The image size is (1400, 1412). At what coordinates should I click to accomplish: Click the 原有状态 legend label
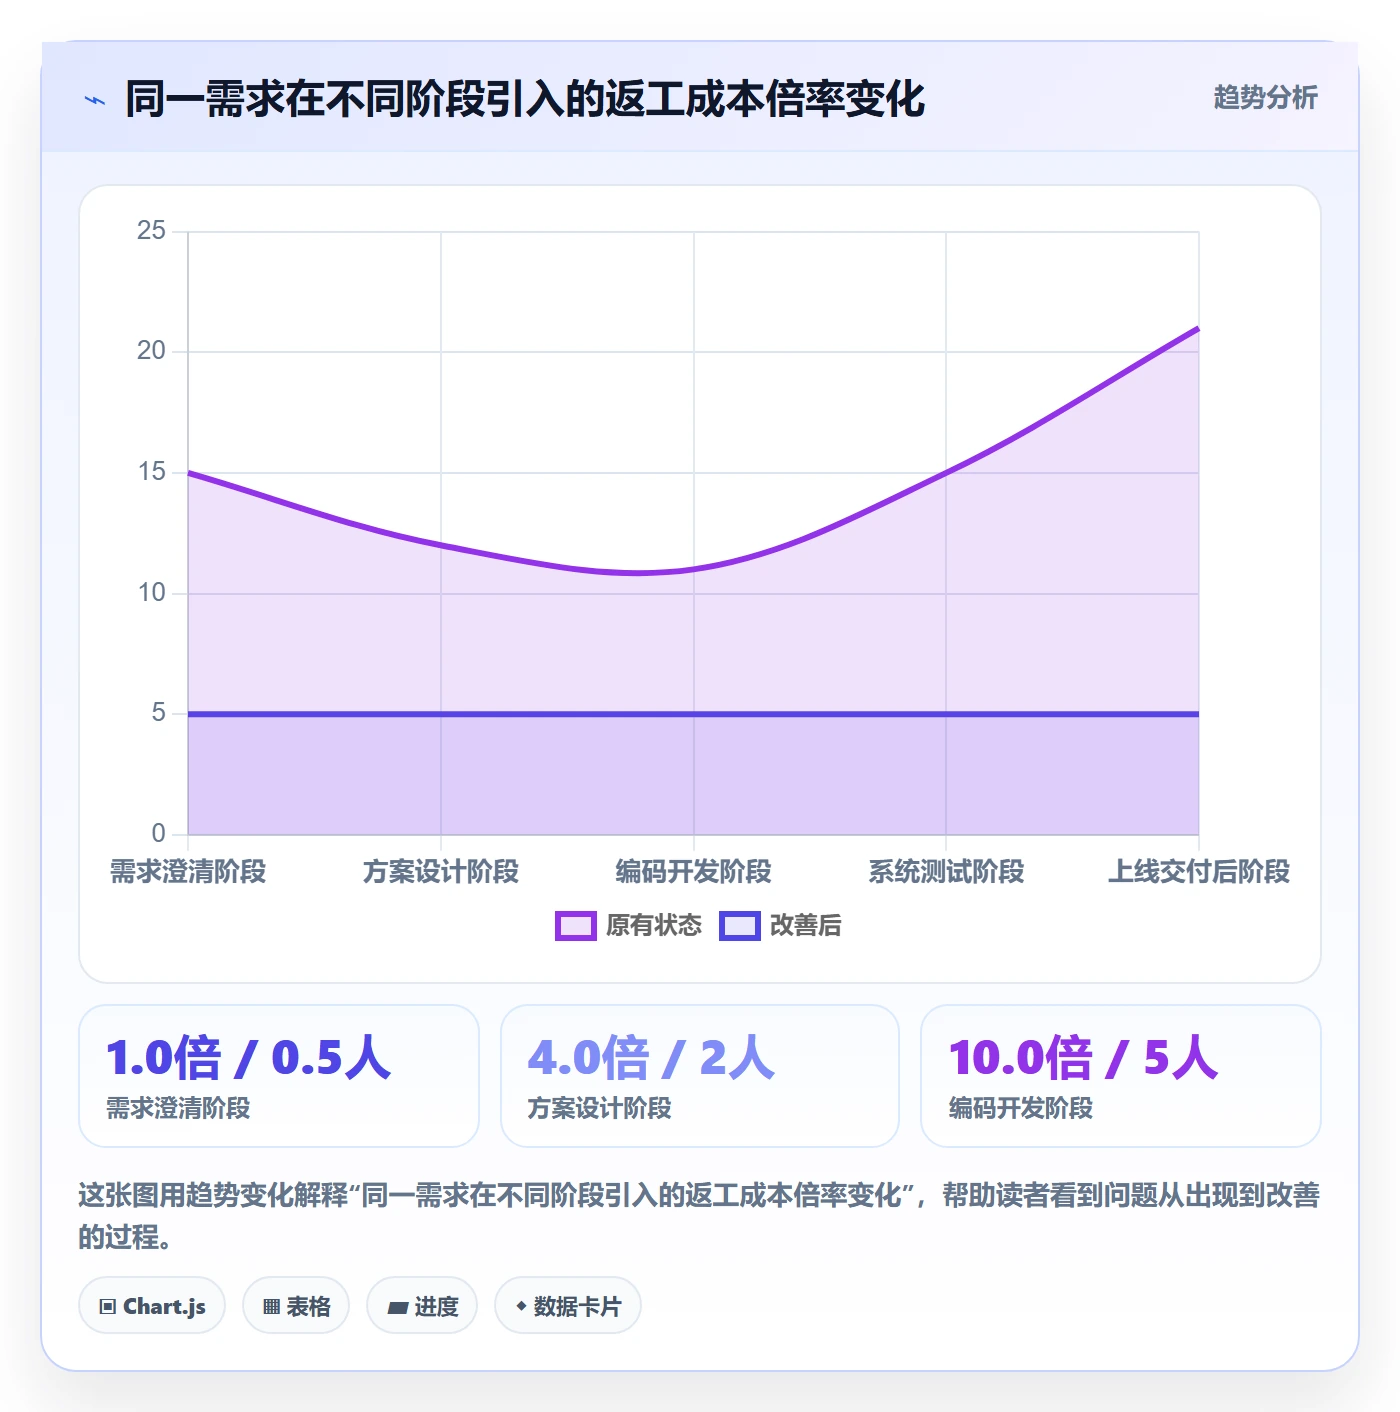654,926
